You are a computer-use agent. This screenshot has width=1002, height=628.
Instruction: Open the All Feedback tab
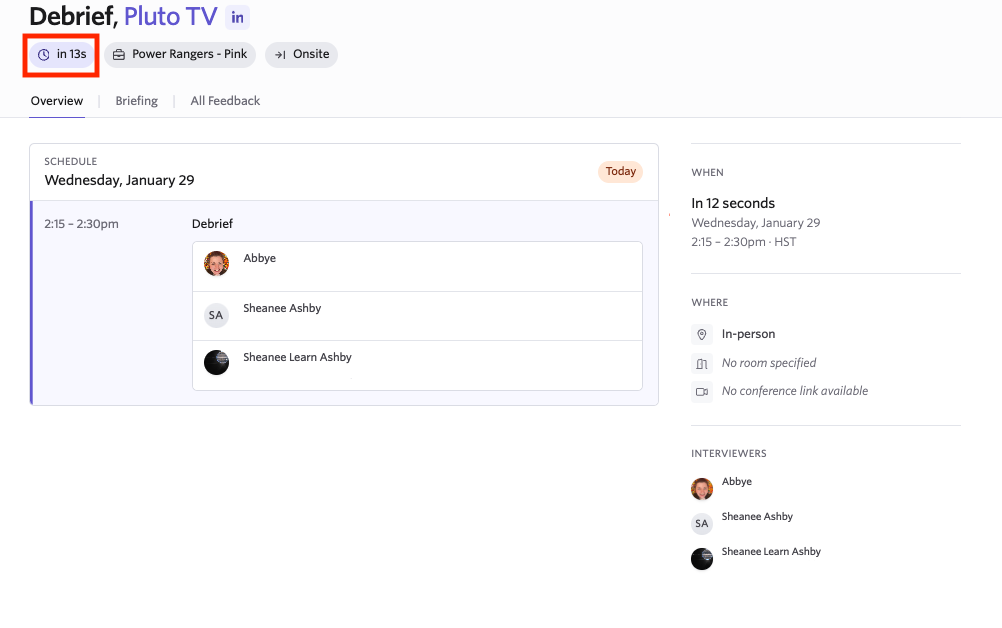(x=225, y=101)
